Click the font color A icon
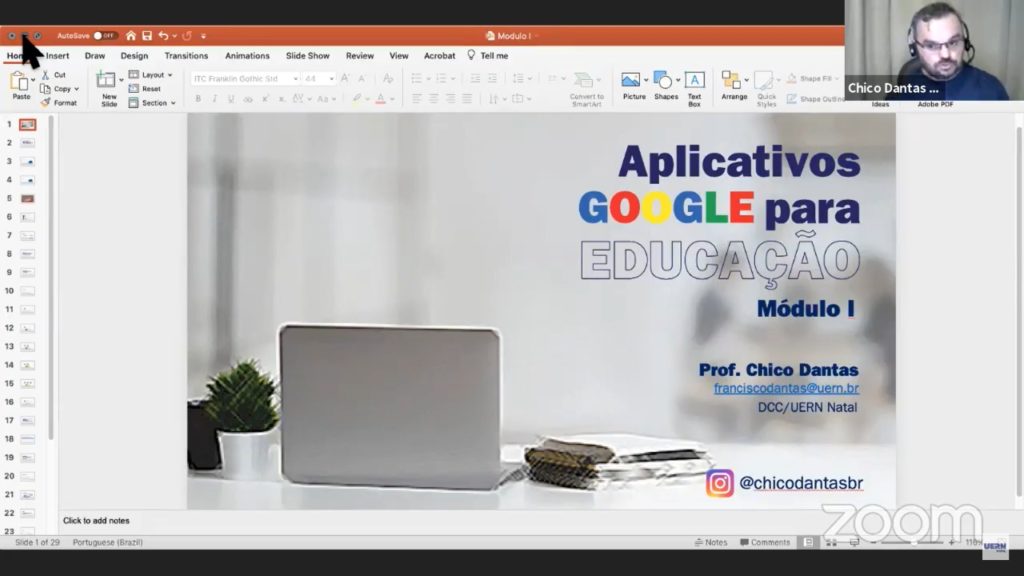The width and height of the screenshot is (1024, 576). [x=381, y=99]
